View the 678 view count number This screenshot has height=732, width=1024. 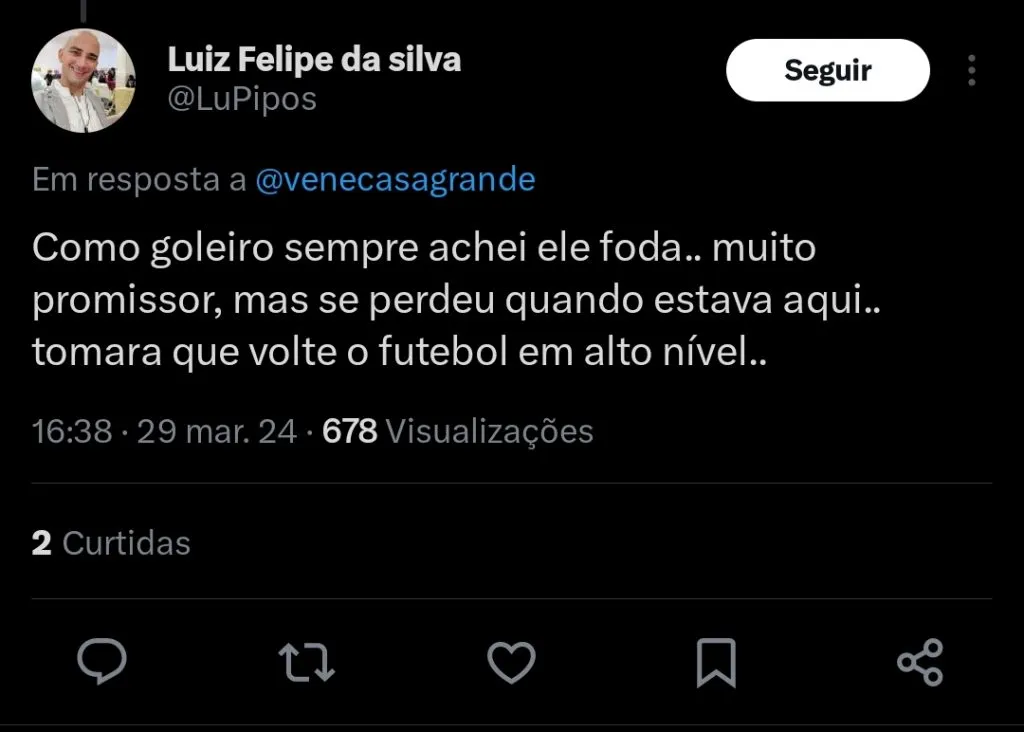click(x=350, y=431)
